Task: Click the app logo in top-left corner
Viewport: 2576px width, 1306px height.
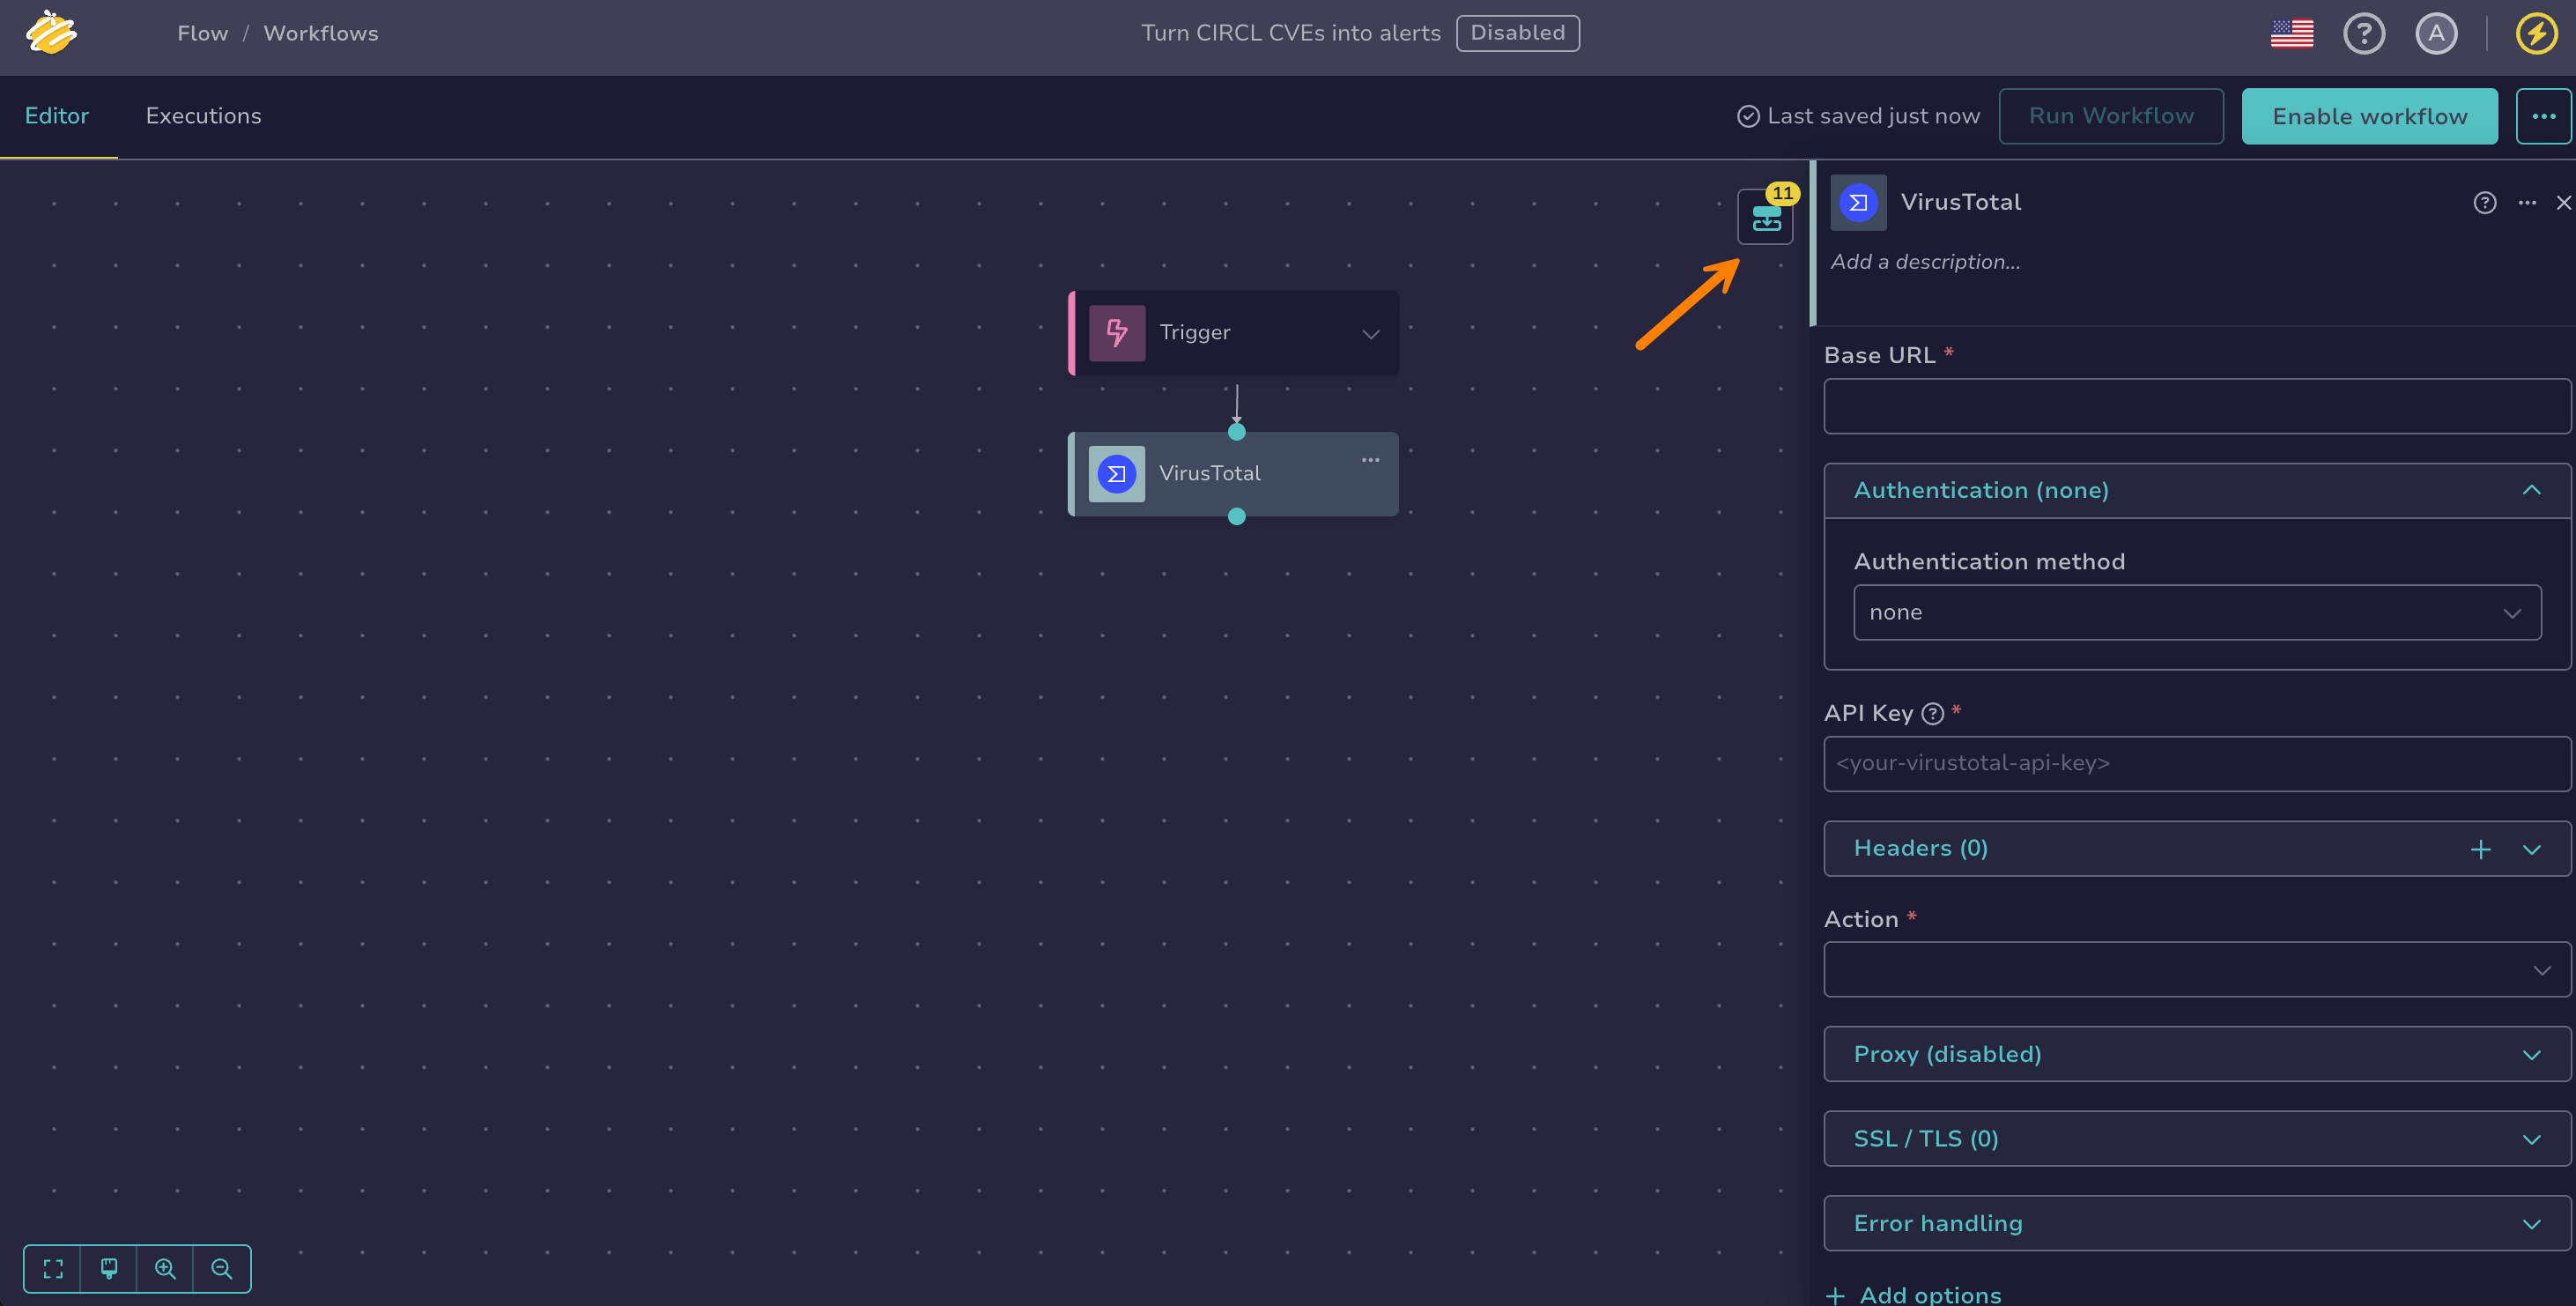Action: pyautogui.click(x=51, y=32)
